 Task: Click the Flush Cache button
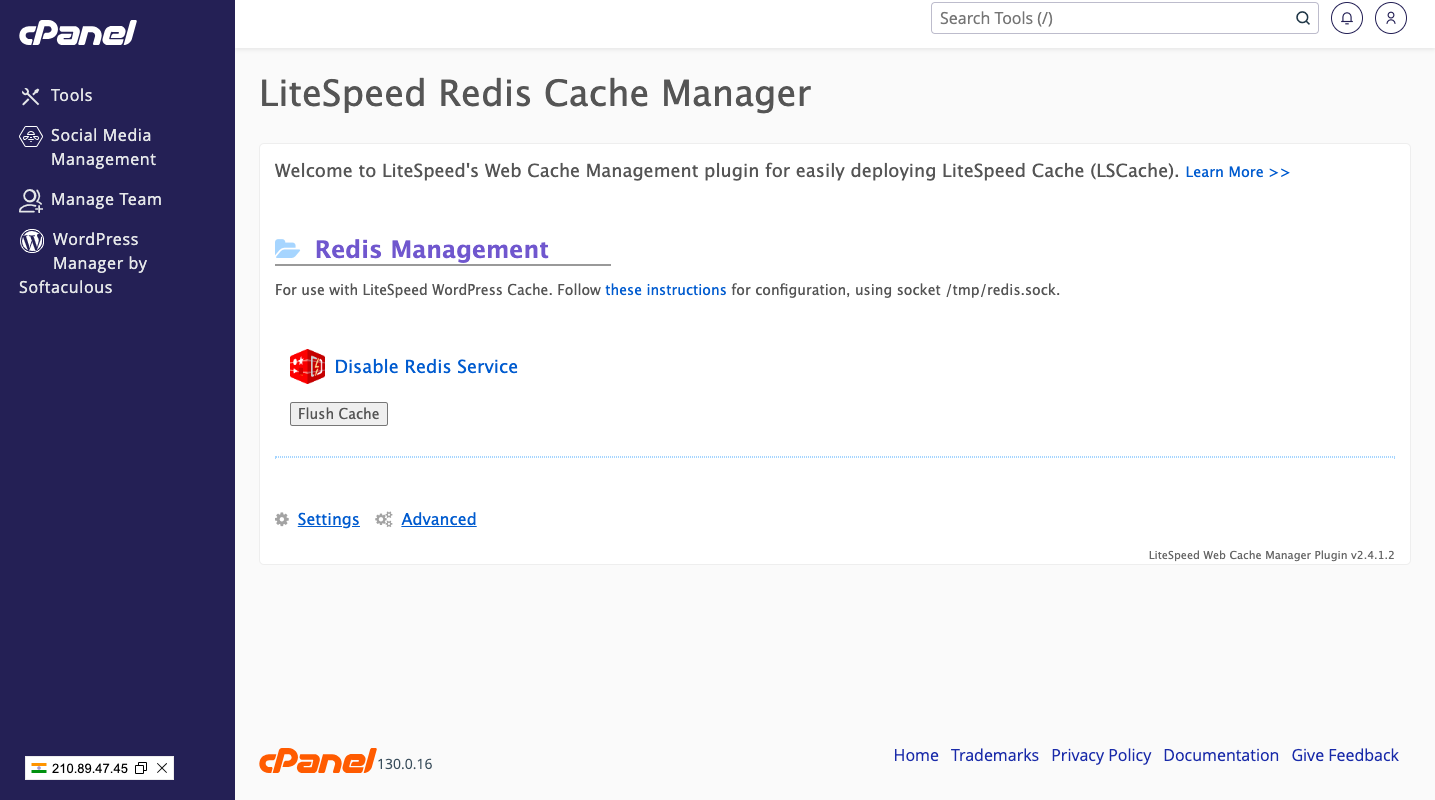pos(338,414)
